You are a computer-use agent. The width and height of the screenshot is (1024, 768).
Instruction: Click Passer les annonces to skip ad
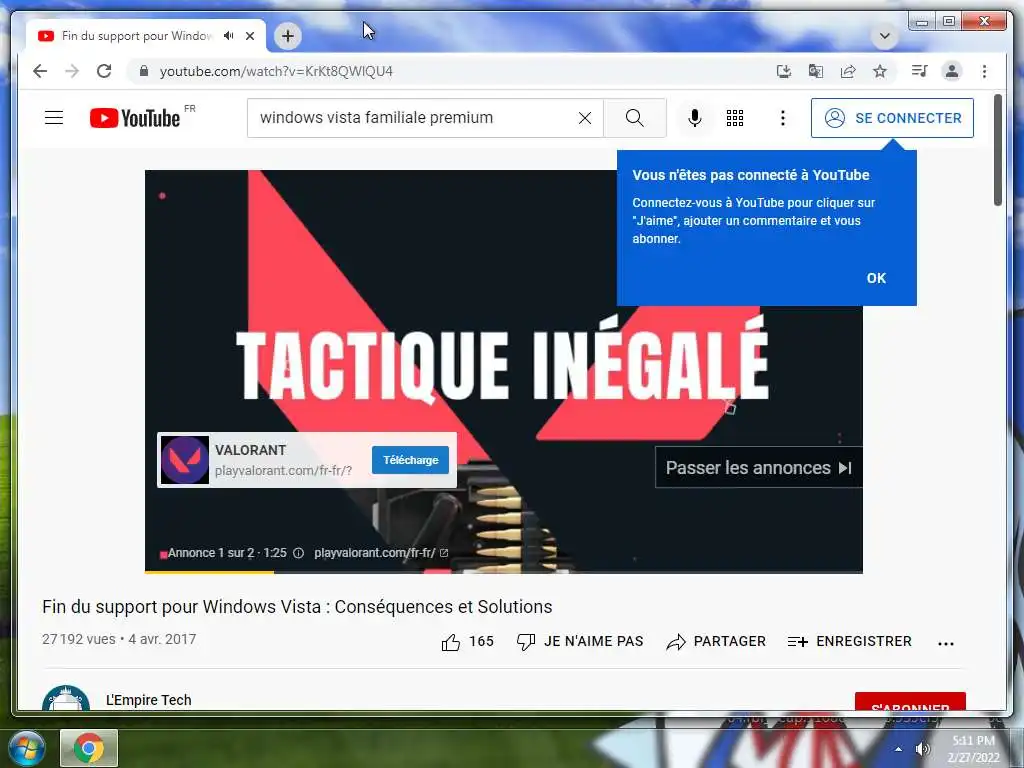click(758, 468)
